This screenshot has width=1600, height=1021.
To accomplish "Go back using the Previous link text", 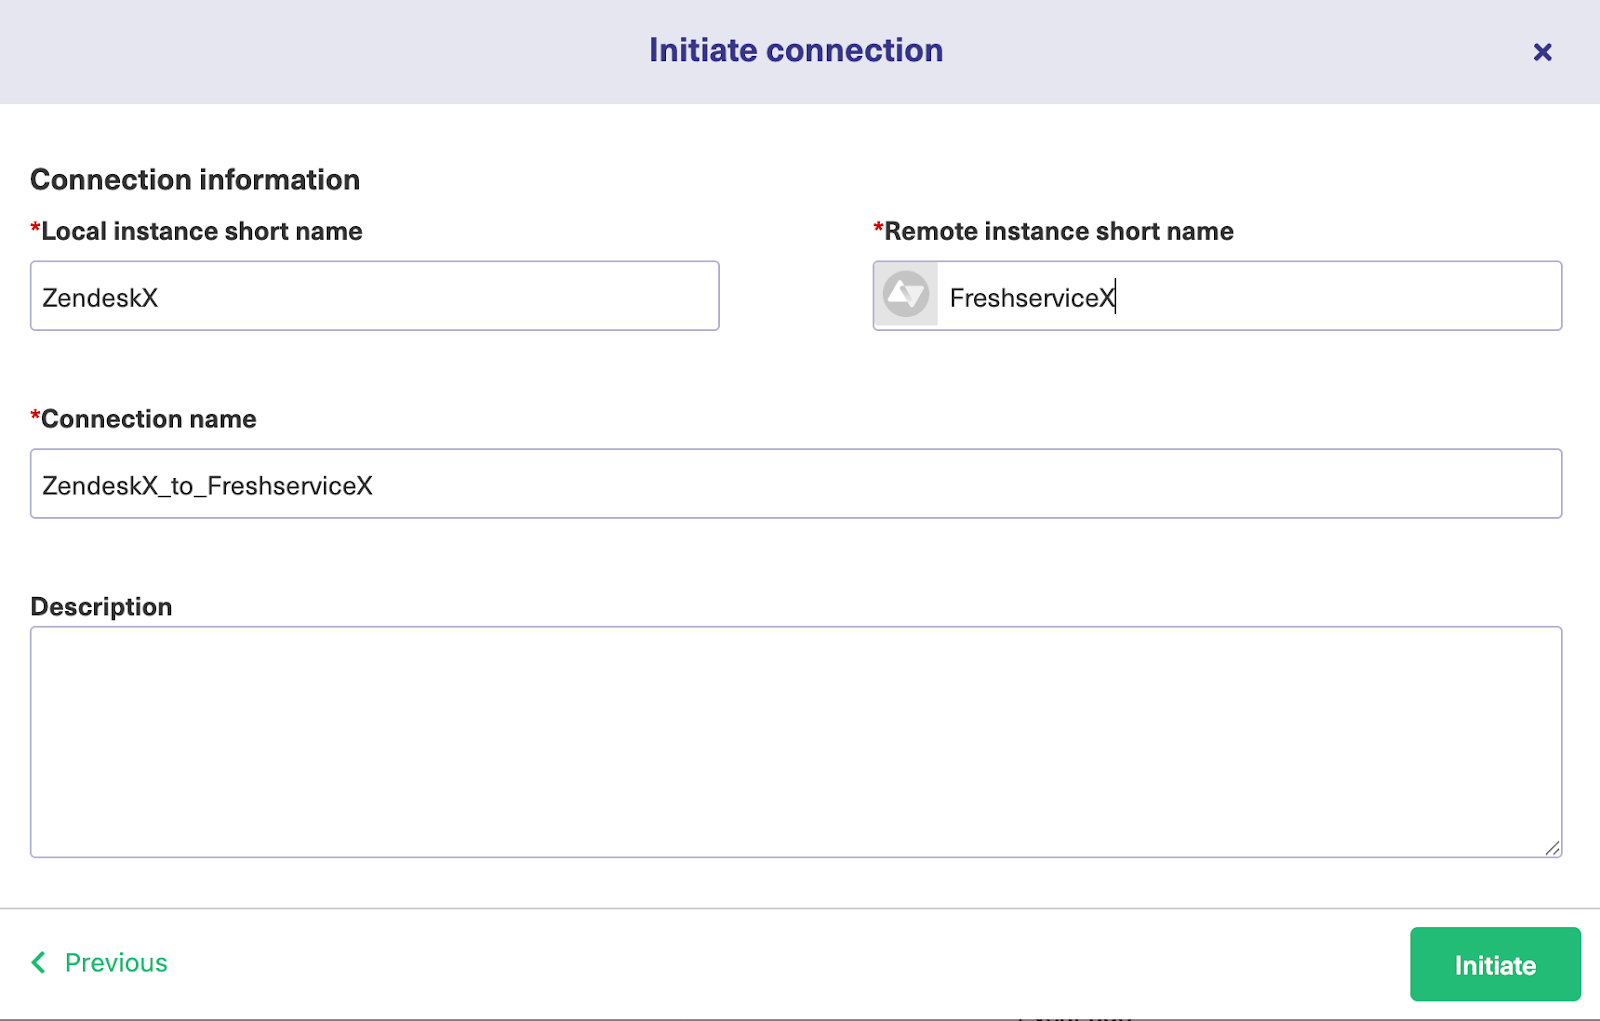I will coord(116,962).
